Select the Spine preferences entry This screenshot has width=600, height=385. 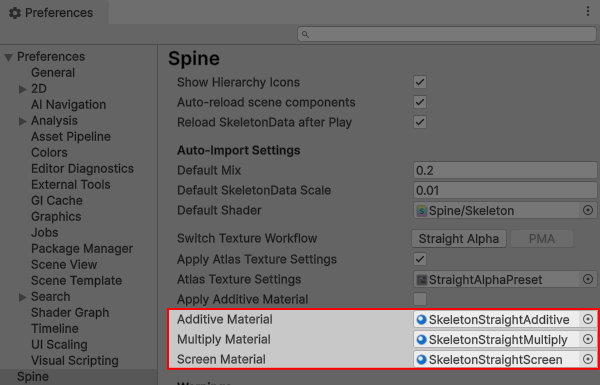(x=33, y=377)
